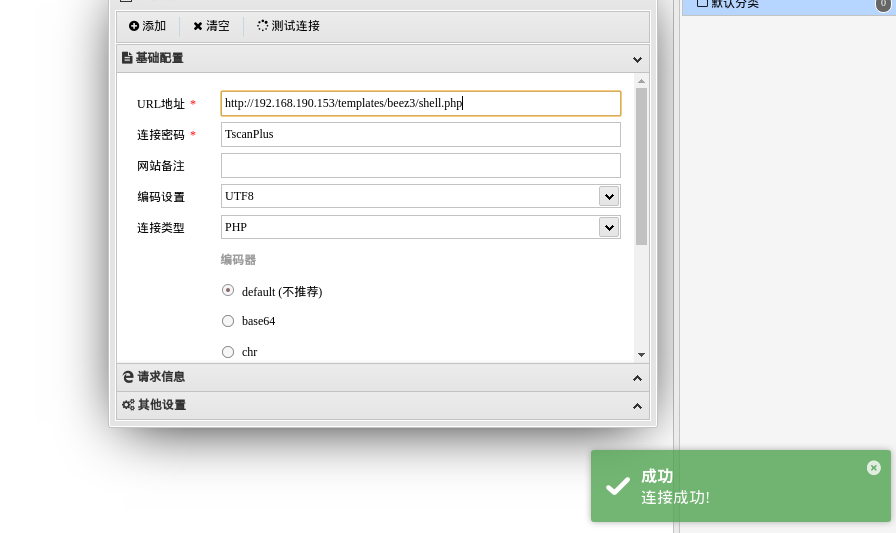Click the 添加 (Add) plus icon button
Screen dimensions: 896x533
click(134, 26)
